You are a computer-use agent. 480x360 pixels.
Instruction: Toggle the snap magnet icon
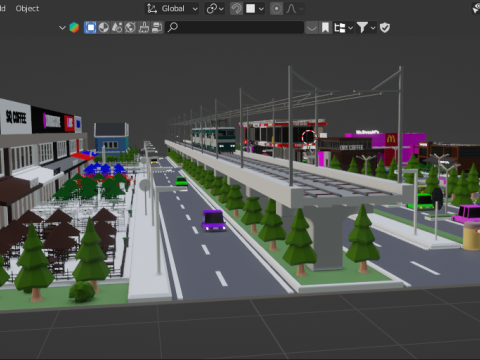(x=236, y=8)
